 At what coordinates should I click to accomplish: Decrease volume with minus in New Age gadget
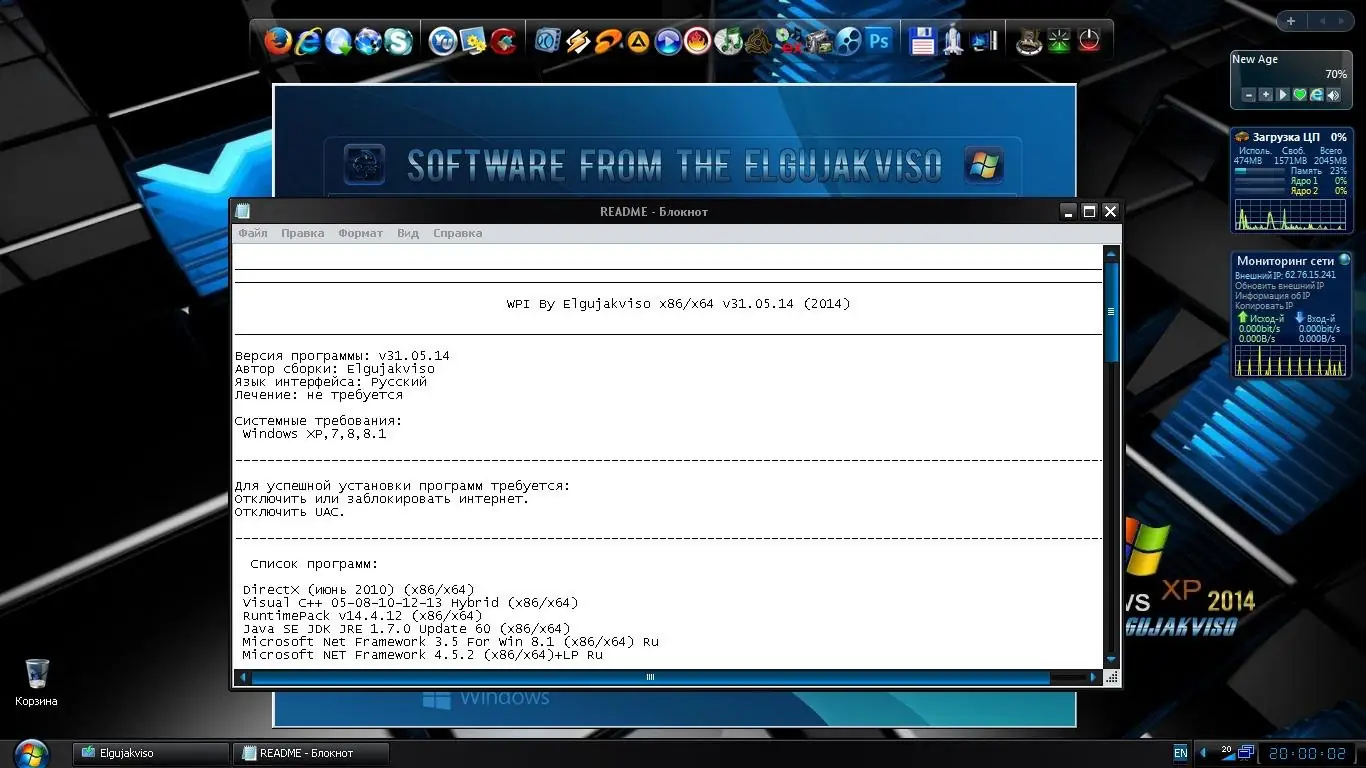click(x=1249, y=95)
